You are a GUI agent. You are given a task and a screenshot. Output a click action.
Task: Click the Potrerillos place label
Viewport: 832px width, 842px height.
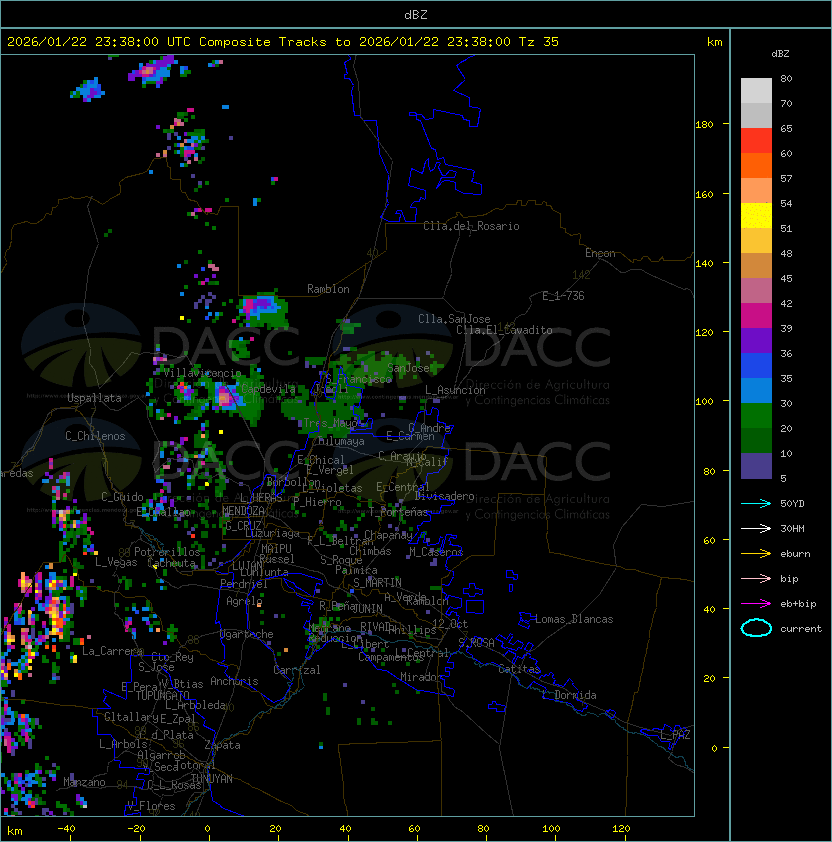point(167,552)
